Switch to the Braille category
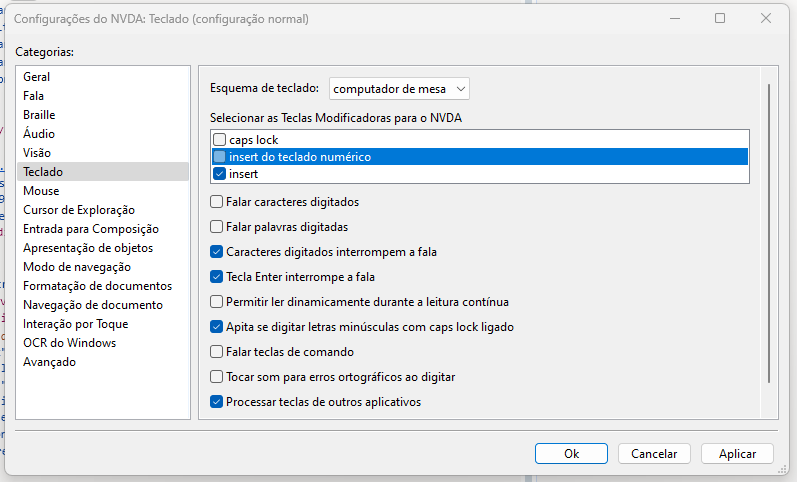 [39, 115]
